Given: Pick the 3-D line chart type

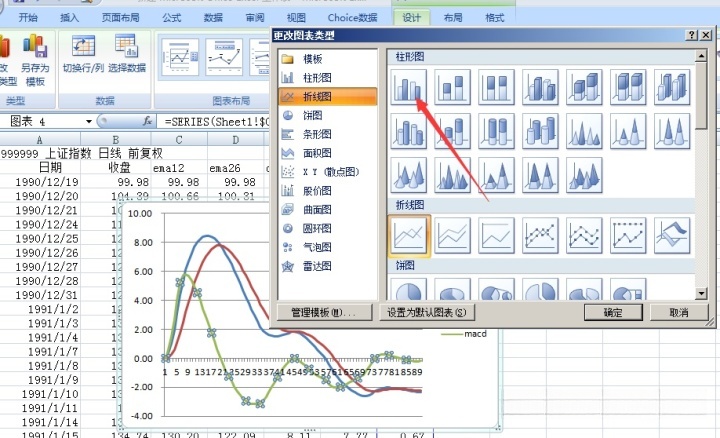Looking at the screenshot, I should click(x=672, y=236).
